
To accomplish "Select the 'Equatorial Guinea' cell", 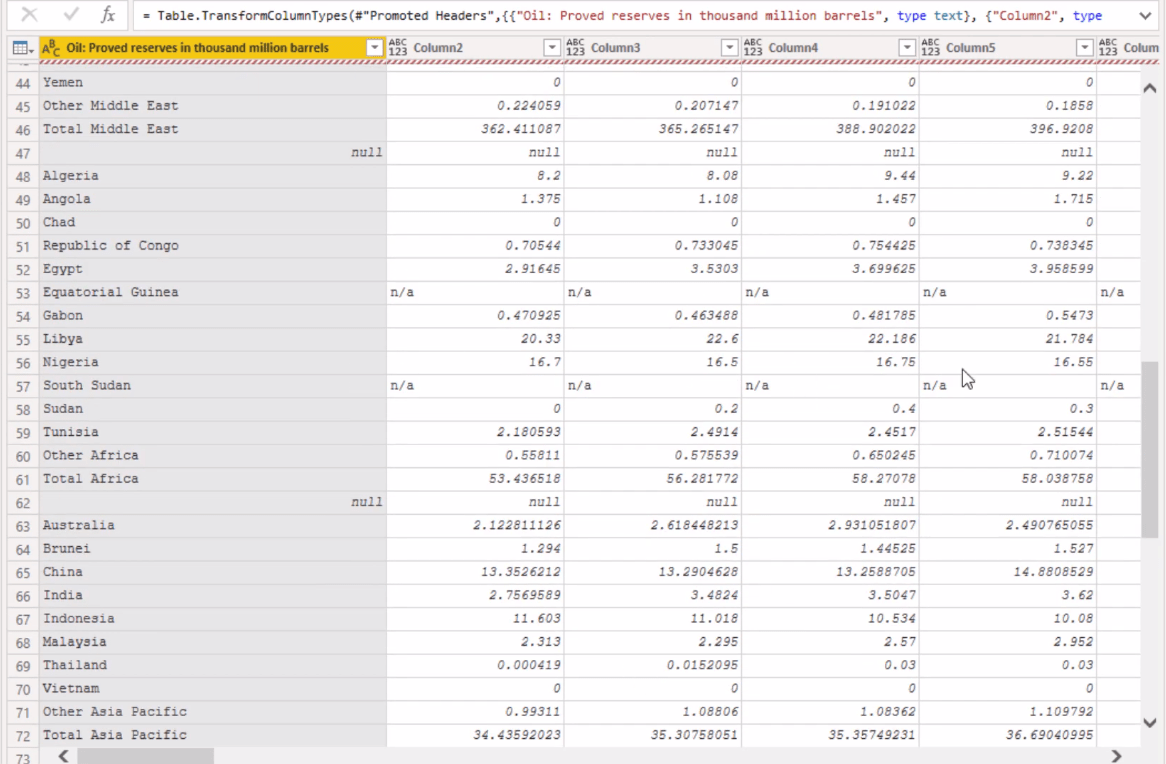I will [x=212, y=292].
